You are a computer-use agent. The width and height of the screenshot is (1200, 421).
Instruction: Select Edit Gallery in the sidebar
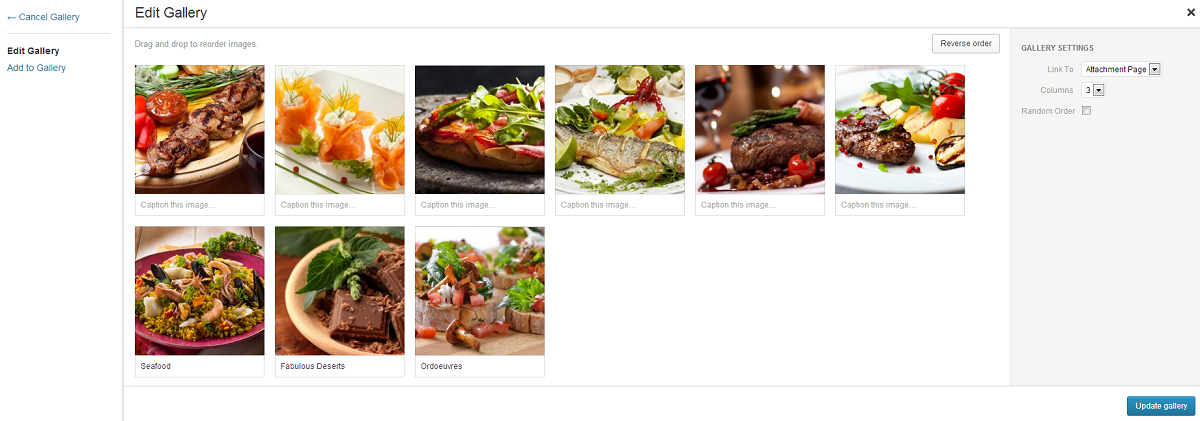(x=33, y=50)
